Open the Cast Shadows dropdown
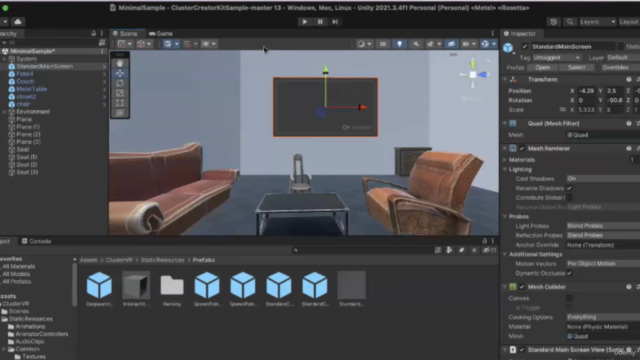The image size is (640, 360). point(603,178)
